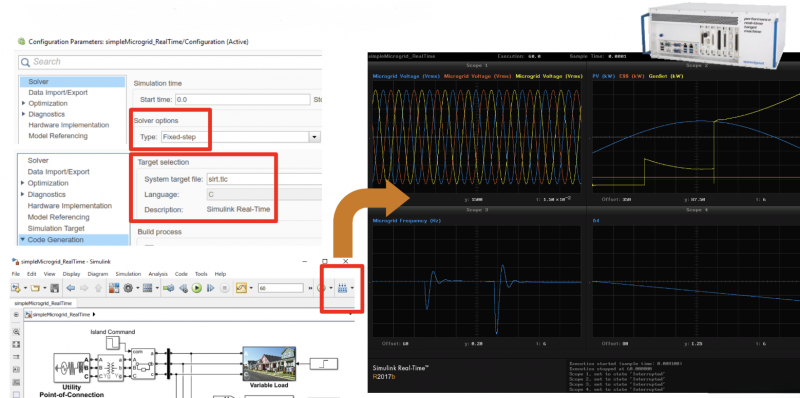Click the Build Model icon in toolbar

342,288
